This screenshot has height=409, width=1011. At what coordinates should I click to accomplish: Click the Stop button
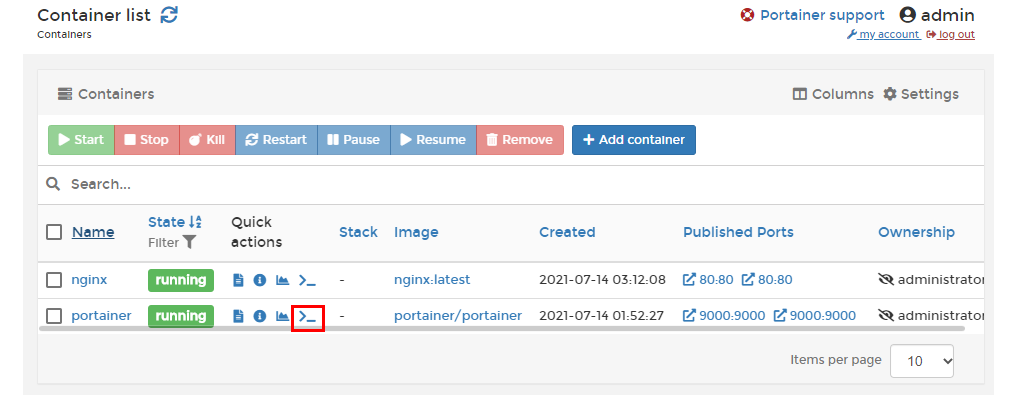click(x=146, y=140)
